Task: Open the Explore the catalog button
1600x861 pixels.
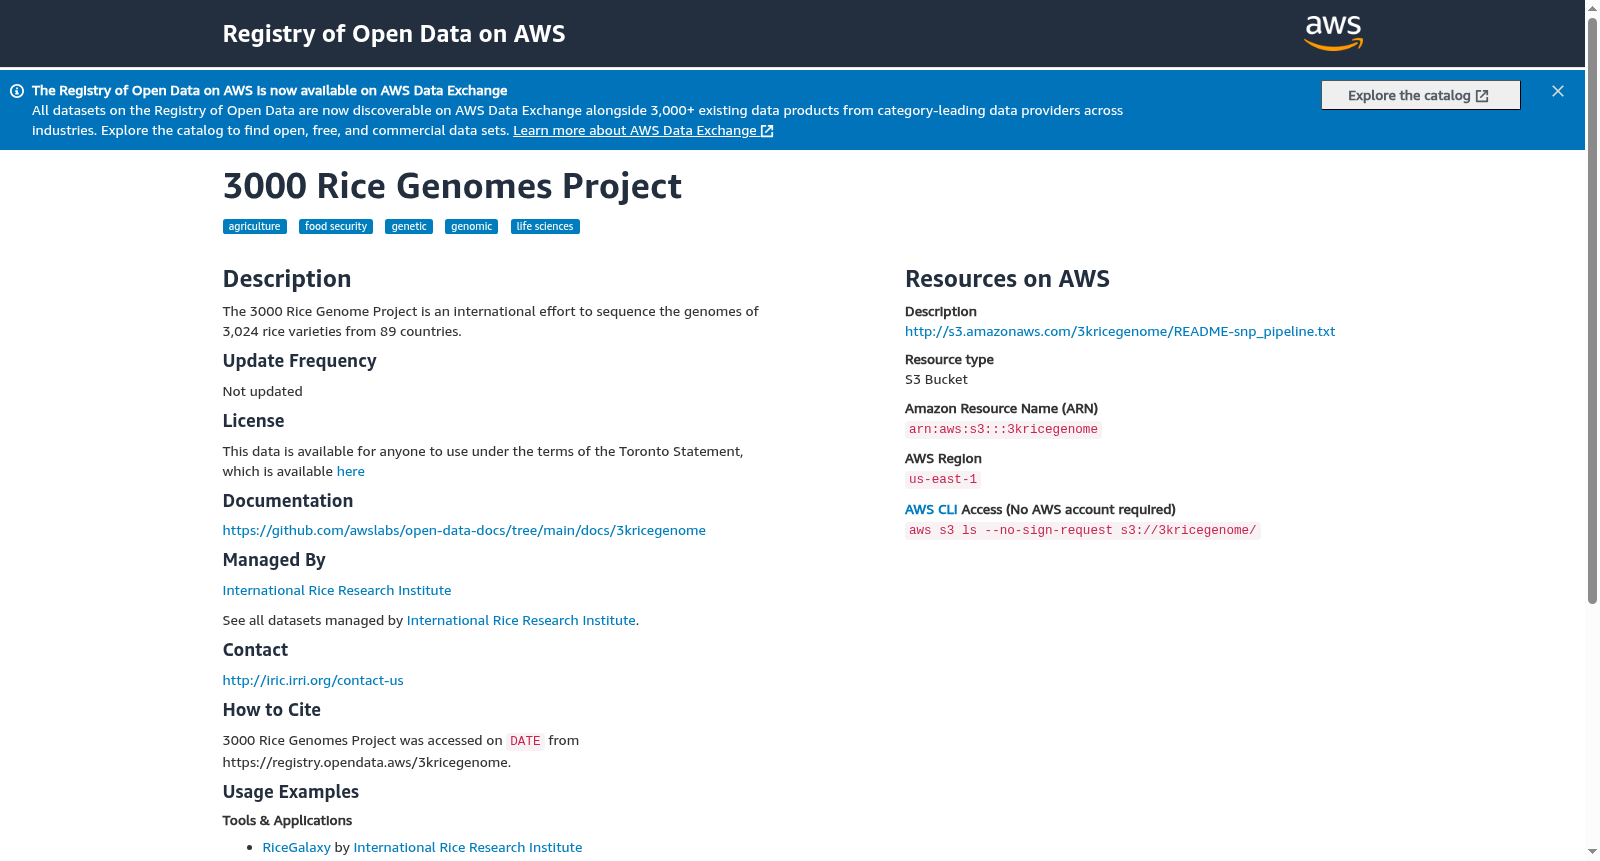Action: (1420, 95)
